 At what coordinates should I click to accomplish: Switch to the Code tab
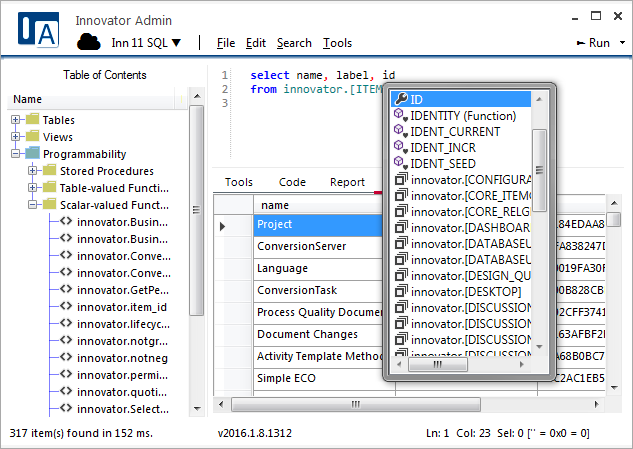point(292,182)
